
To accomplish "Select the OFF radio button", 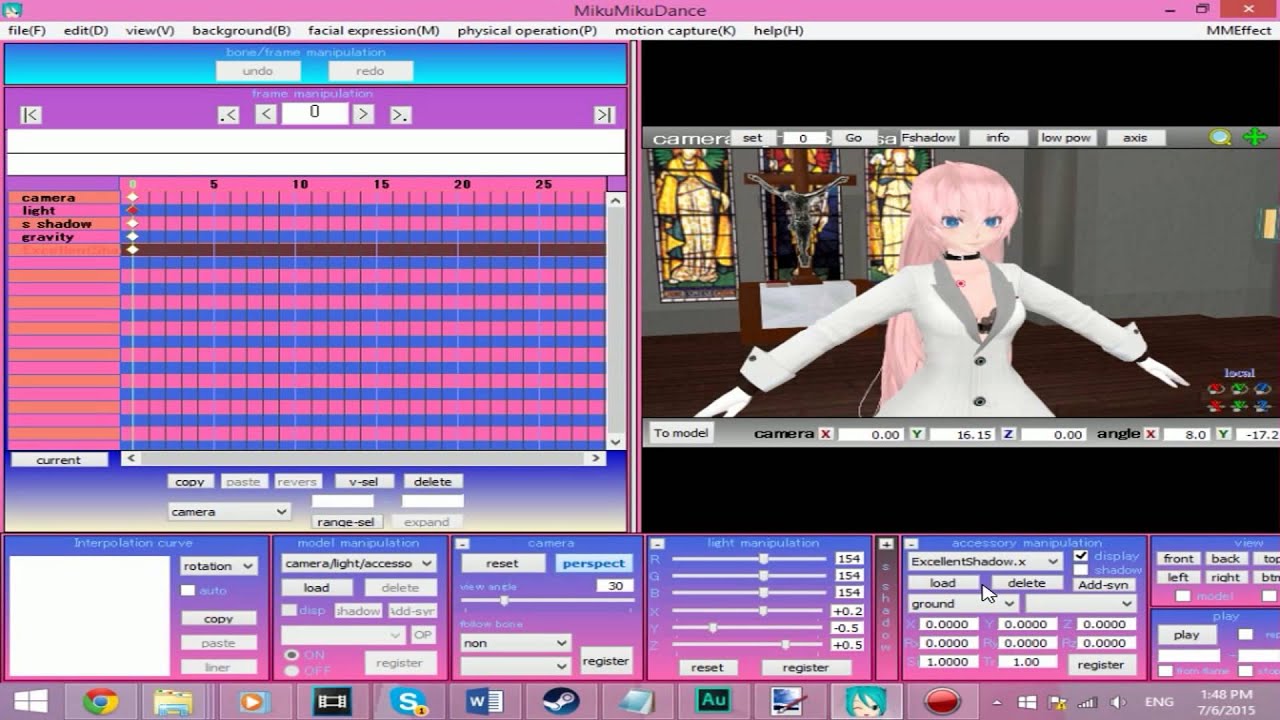I will click(x=292, y=670).
